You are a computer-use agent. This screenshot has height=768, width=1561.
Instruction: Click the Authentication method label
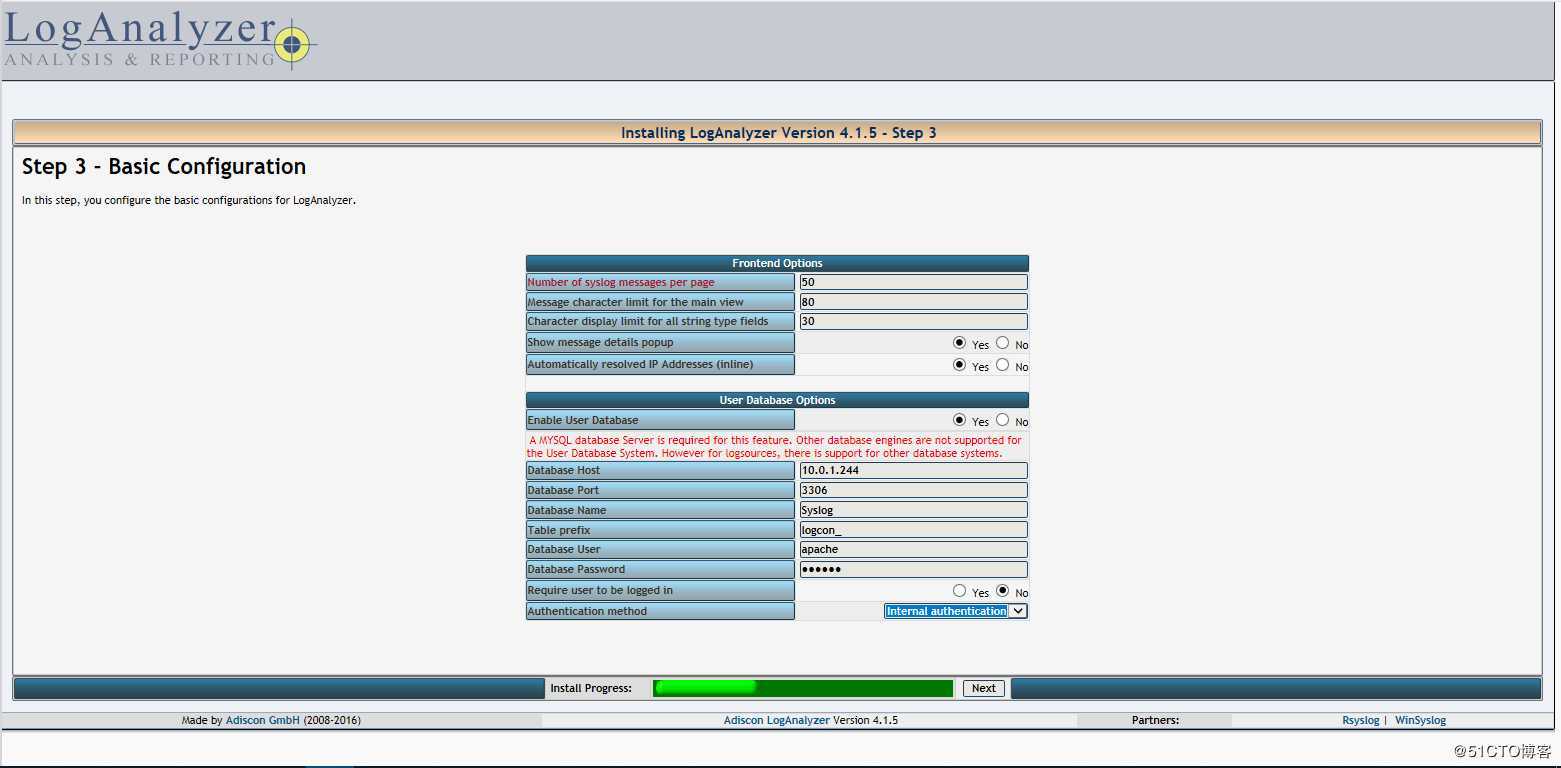pos(660,611)
